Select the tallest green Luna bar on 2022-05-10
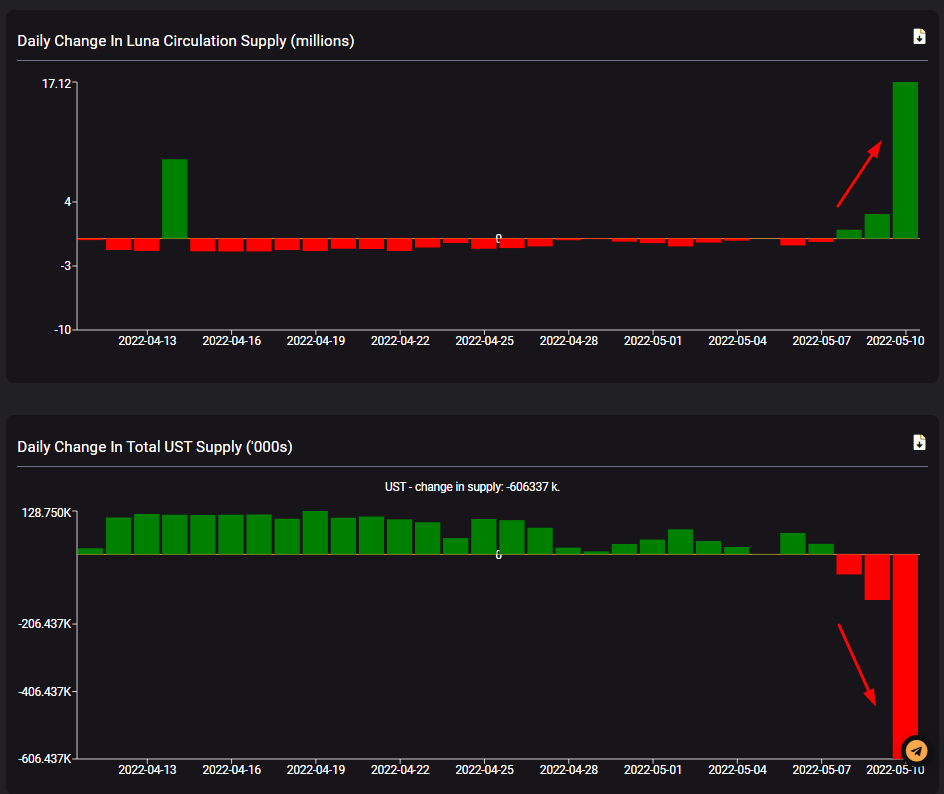Screen dimensions: 944x794 coord(905,160)
